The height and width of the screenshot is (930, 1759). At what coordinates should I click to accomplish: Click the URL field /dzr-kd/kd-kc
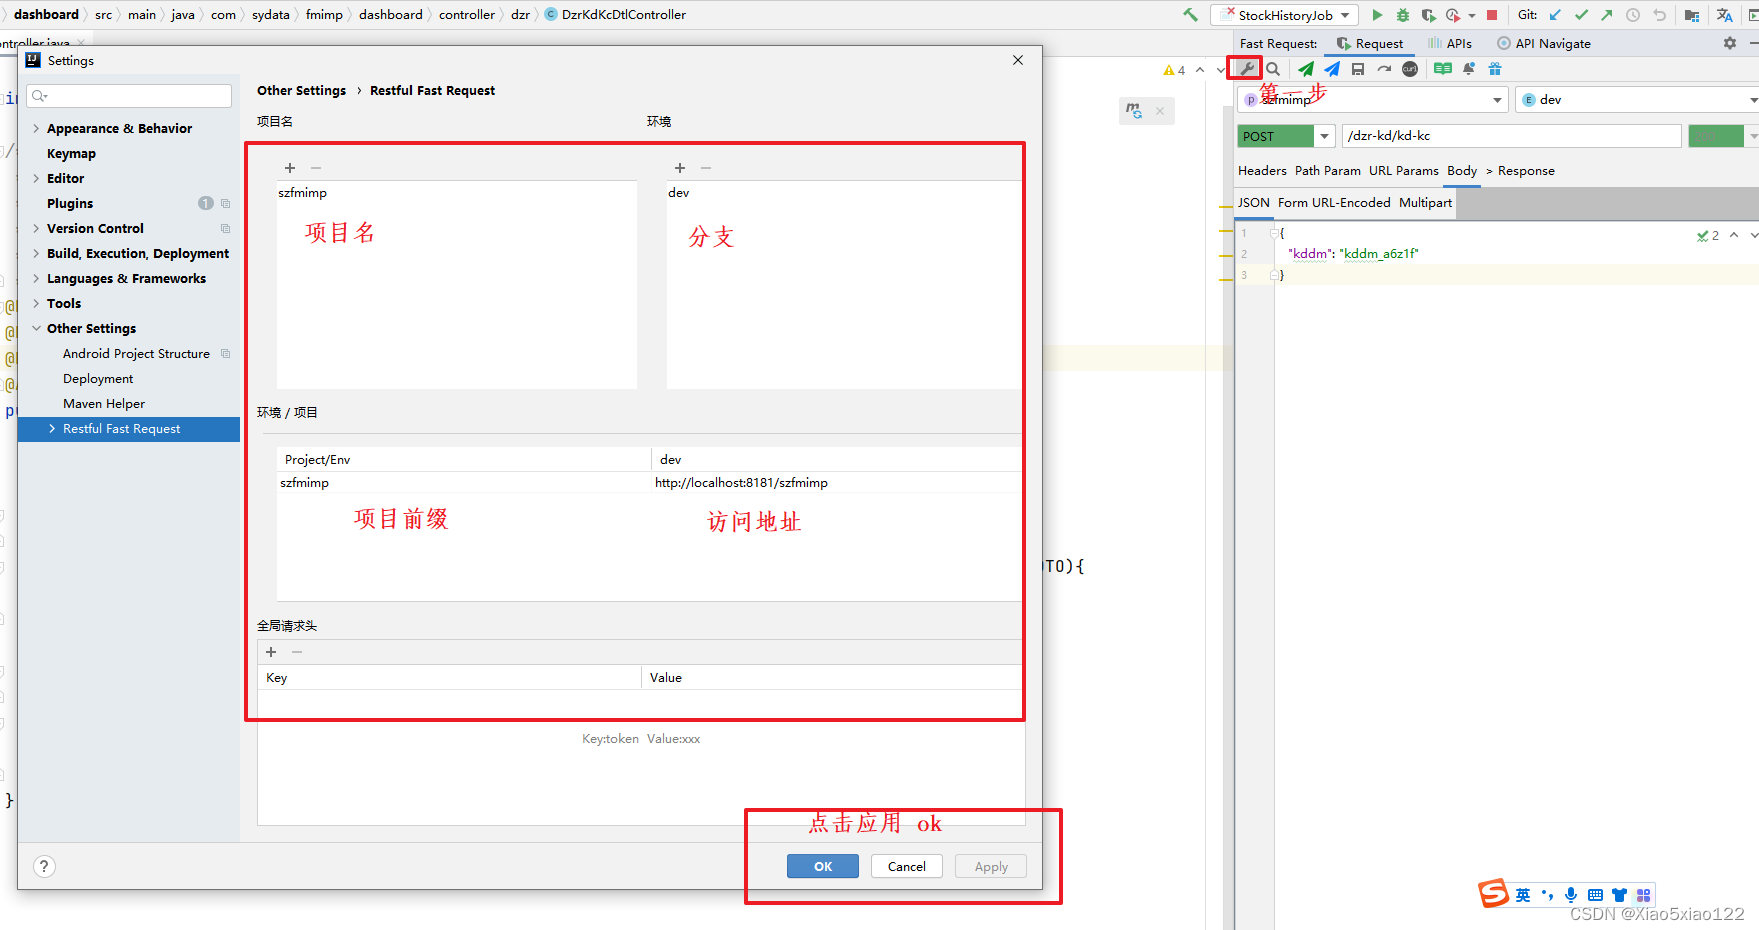tap(1511, 136)
